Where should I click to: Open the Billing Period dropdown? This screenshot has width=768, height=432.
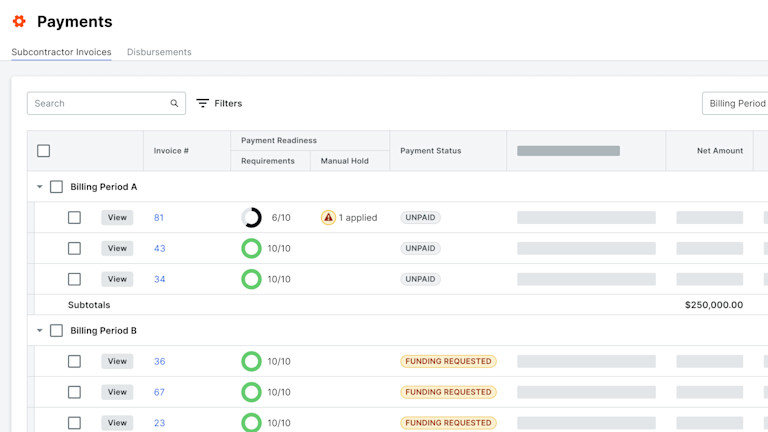coord(735,103)
